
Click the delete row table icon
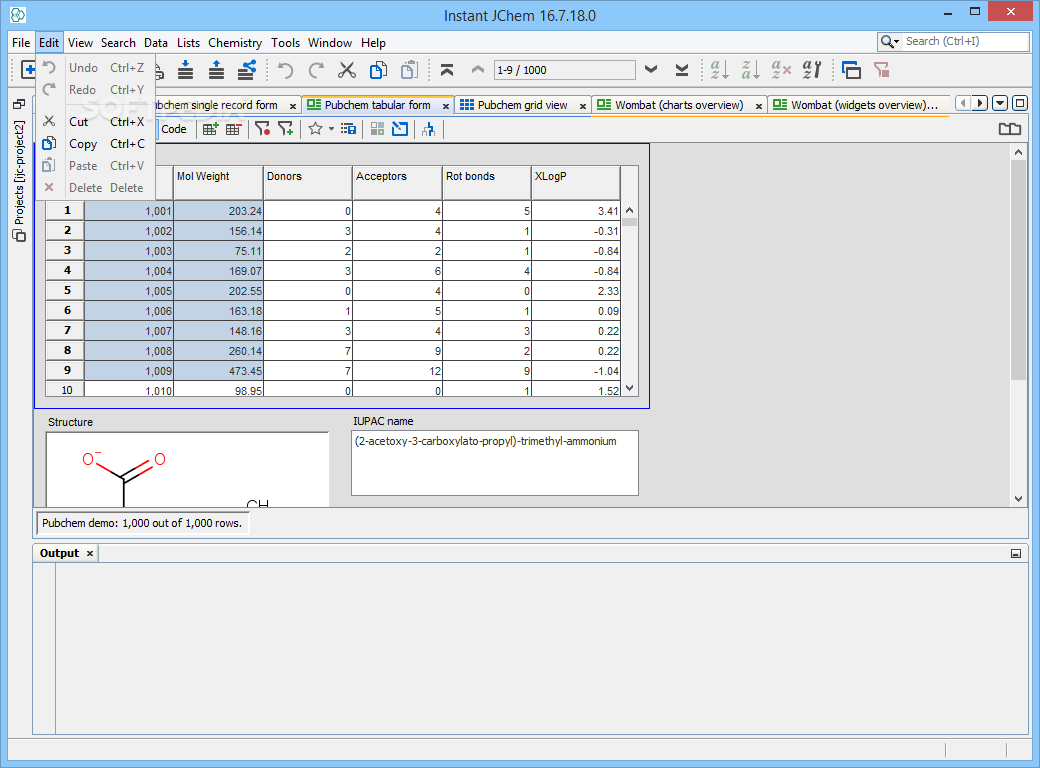pos(233,129)
